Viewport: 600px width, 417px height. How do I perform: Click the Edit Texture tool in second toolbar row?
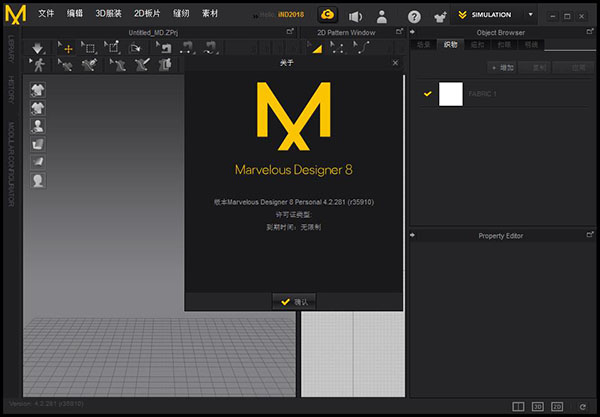pyautogui.click(x=65, y=65)
